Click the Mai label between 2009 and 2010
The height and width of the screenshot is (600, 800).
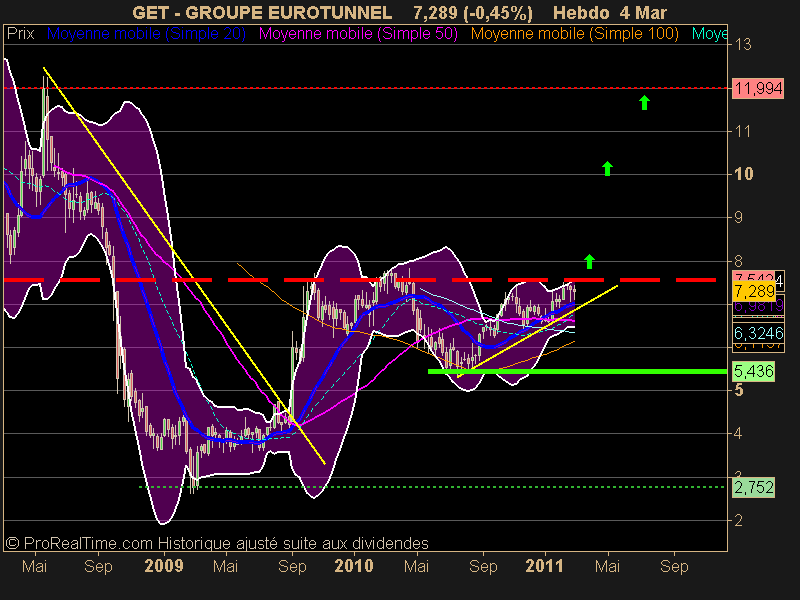click(x=226, y=566)
